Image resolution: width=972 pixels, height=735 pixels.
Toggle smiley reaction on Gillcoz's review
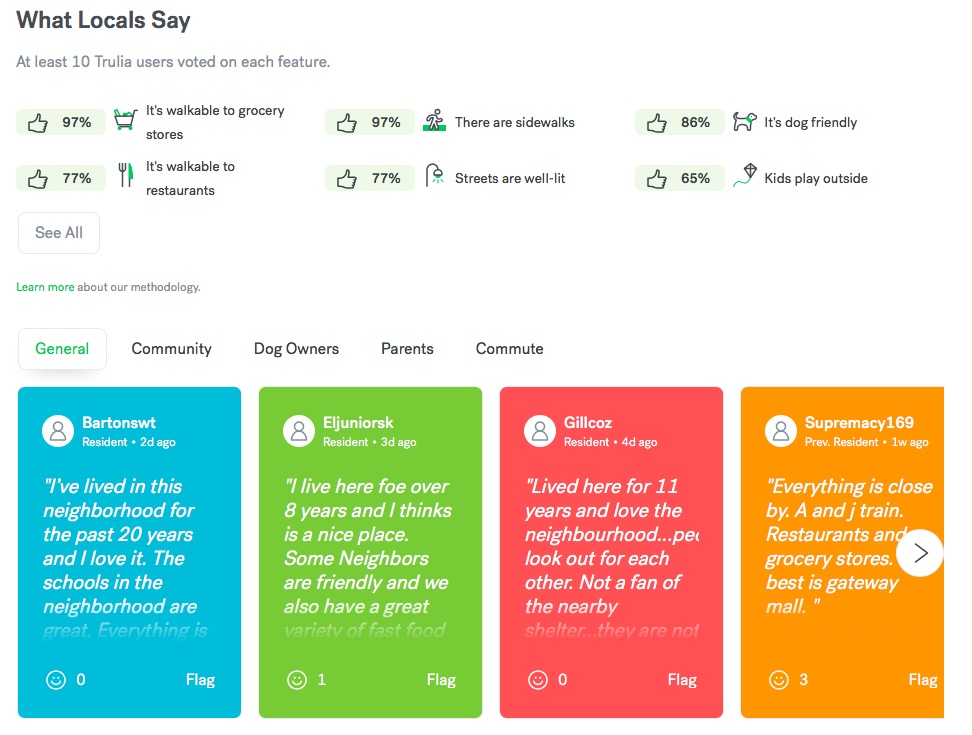coord(538,679)
